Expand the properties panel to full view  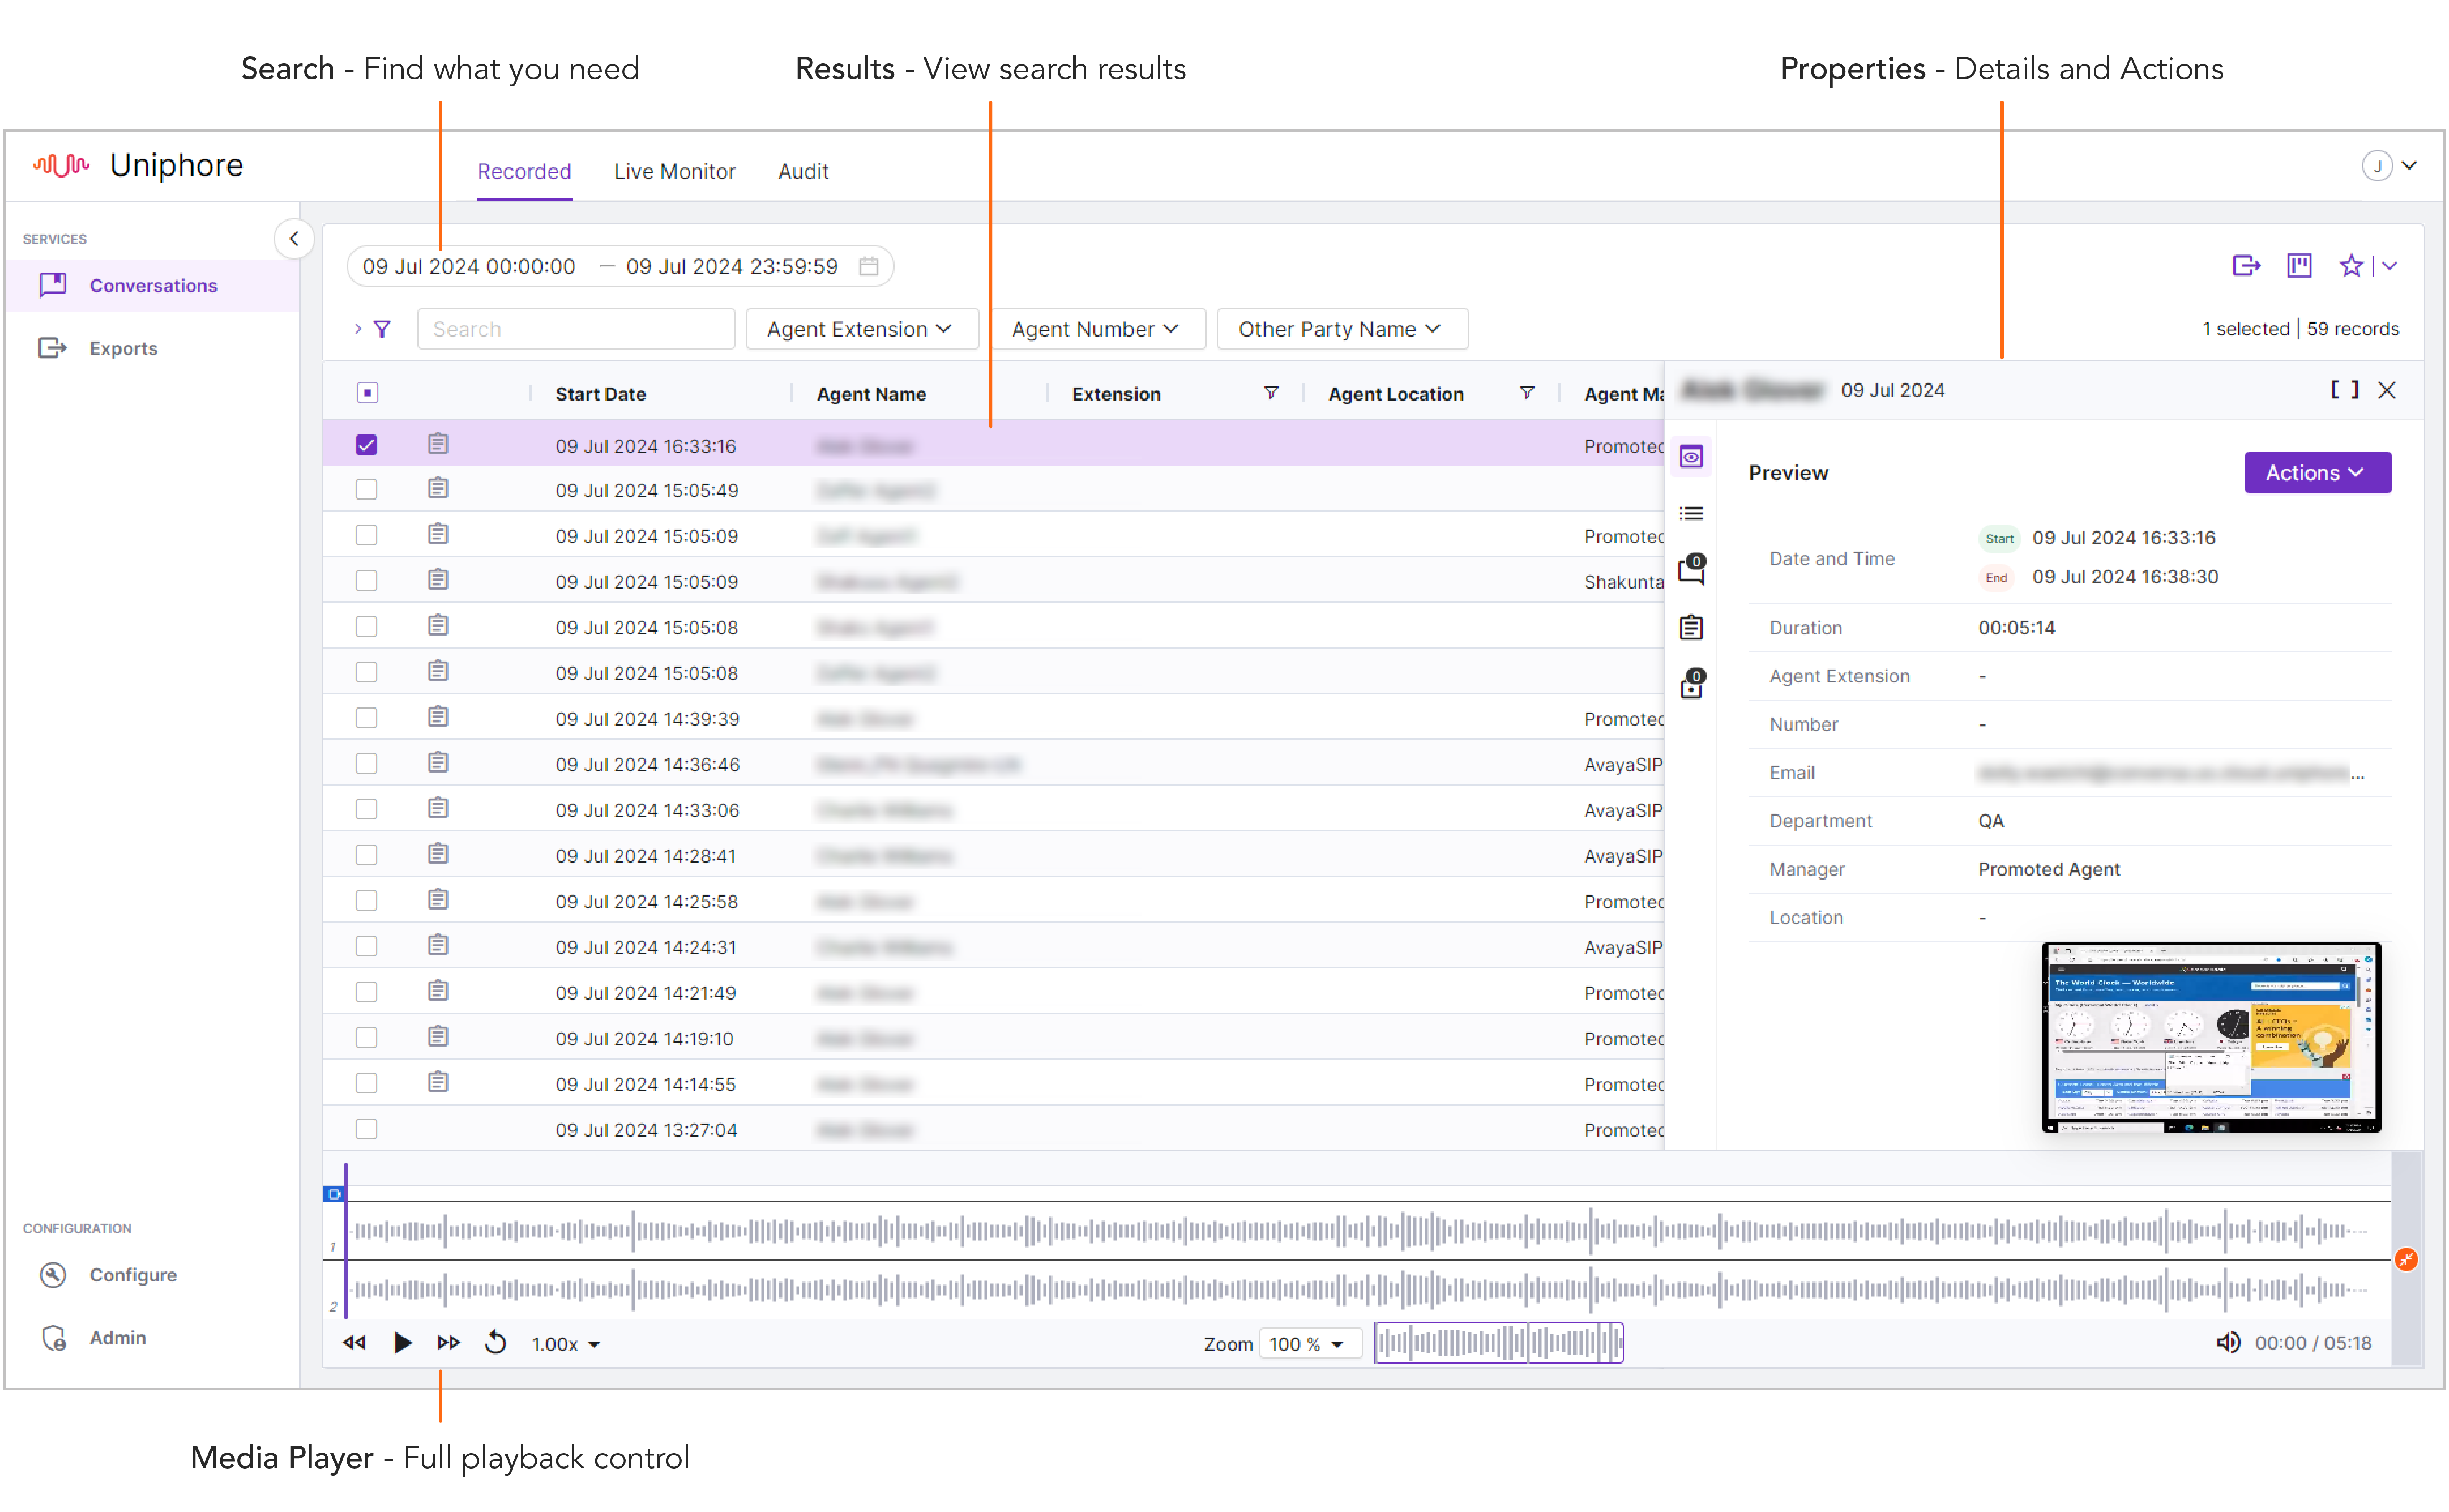[2345, 390]
